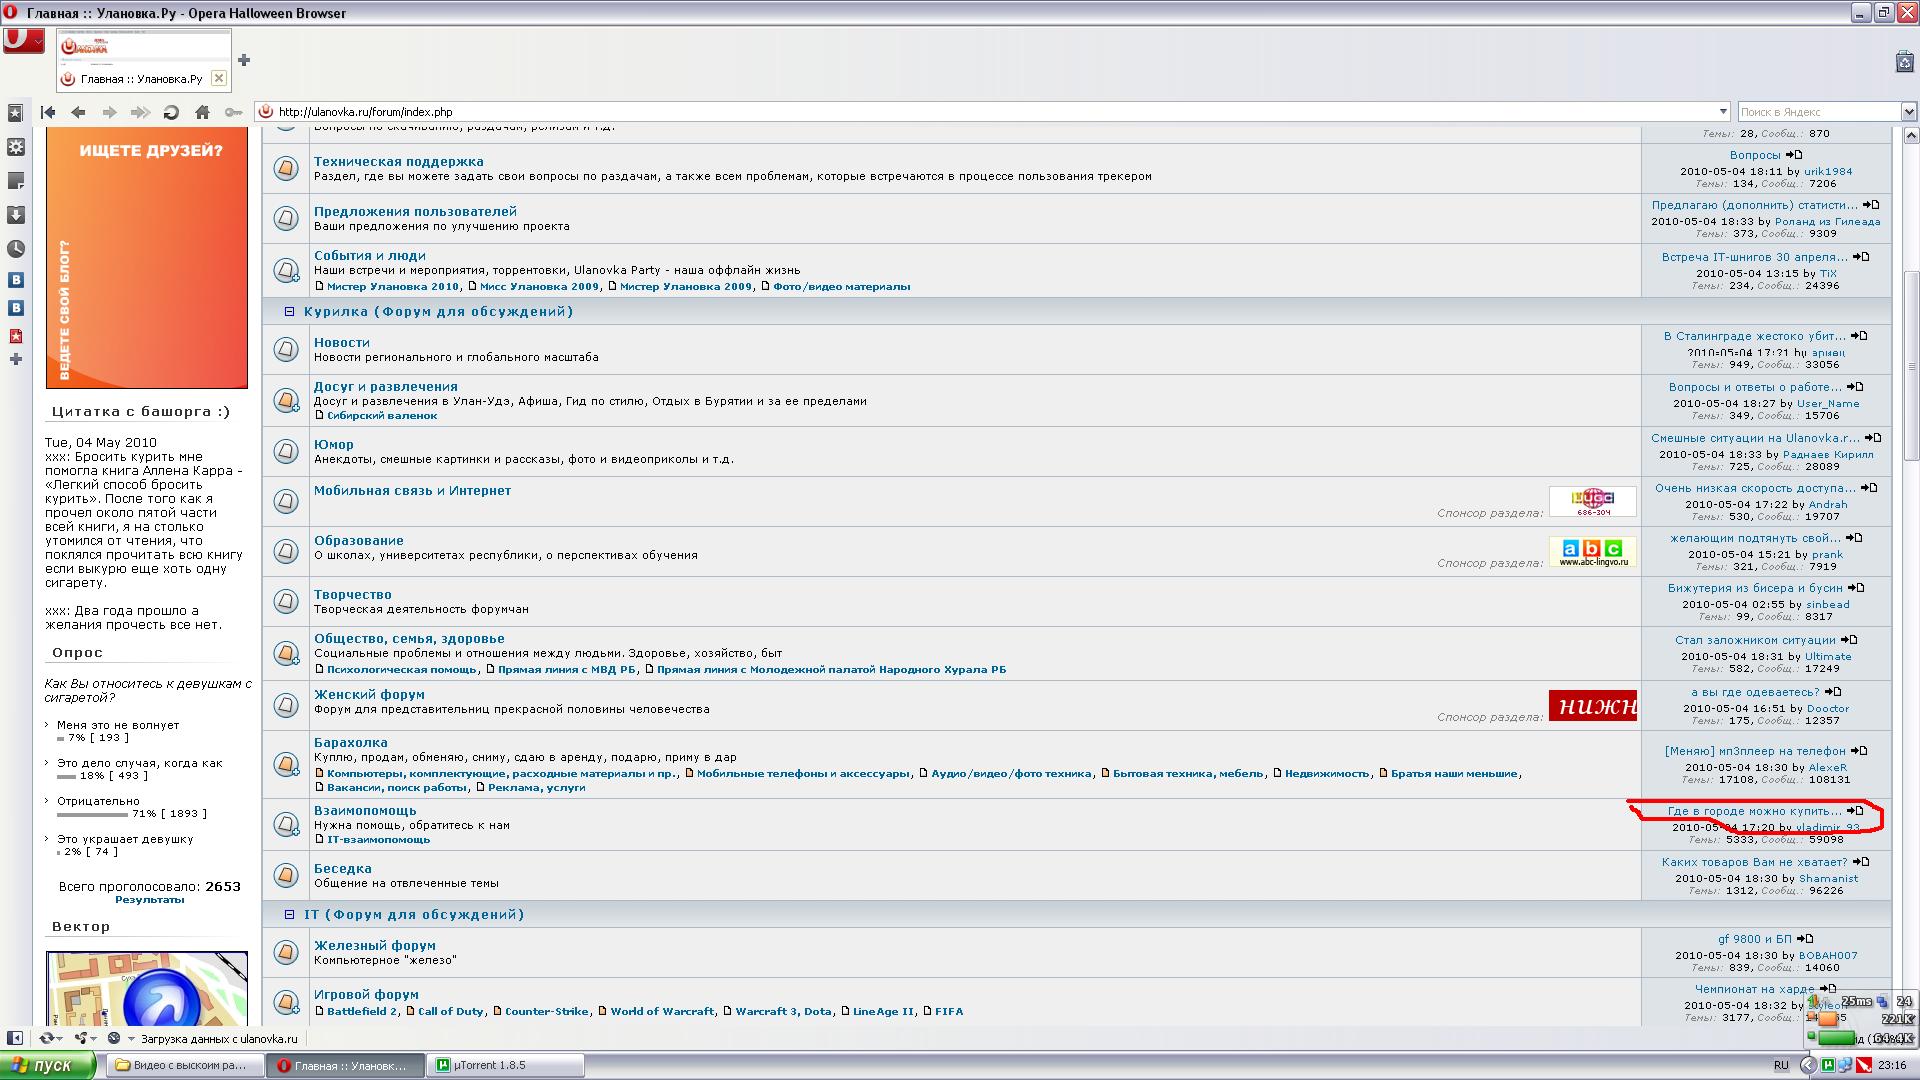Open a new tab with plus button
This screenshot has width=1920, height=1080.
243,60
